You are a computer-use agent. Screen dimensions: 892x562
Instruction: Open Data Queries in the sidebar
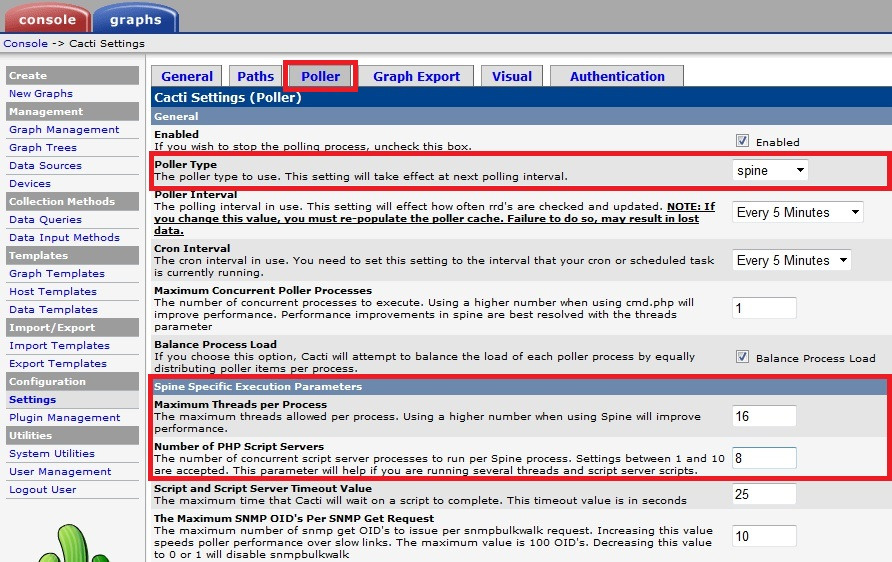(46, 220)
